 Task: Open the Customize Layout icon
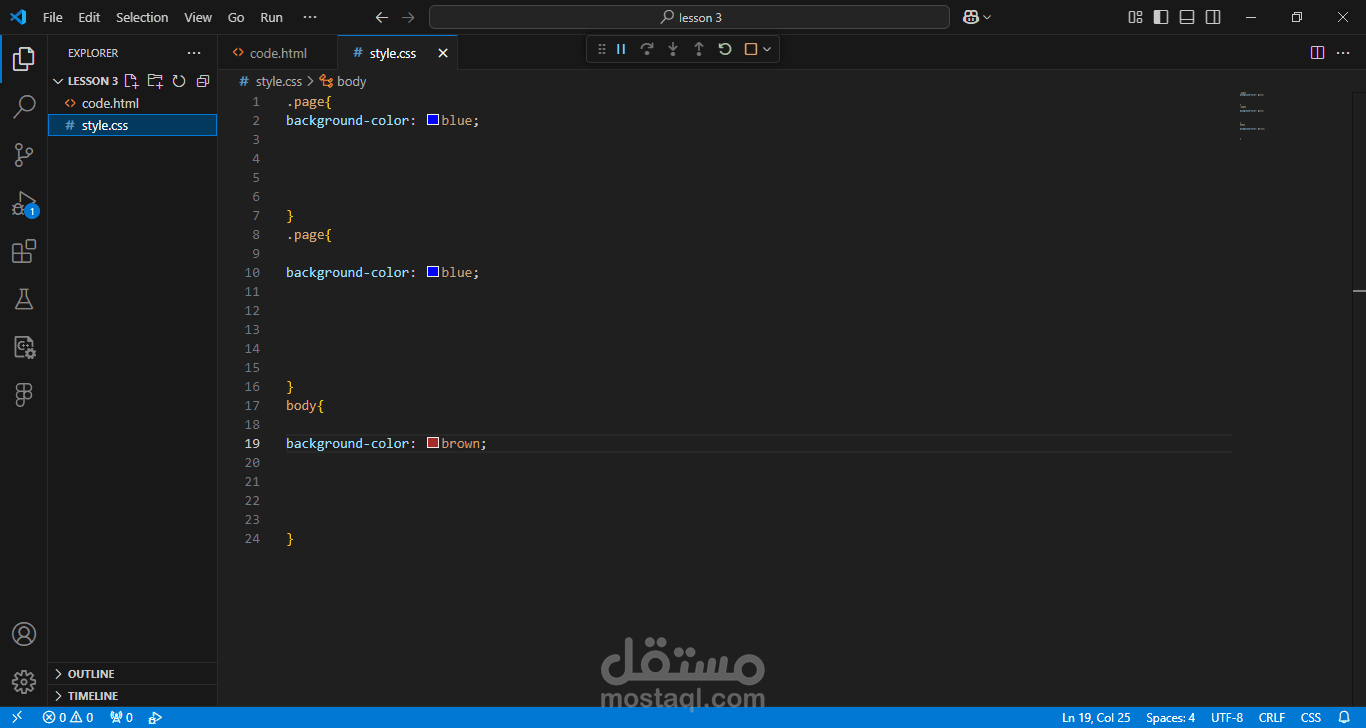click(x=1135, y=17)
